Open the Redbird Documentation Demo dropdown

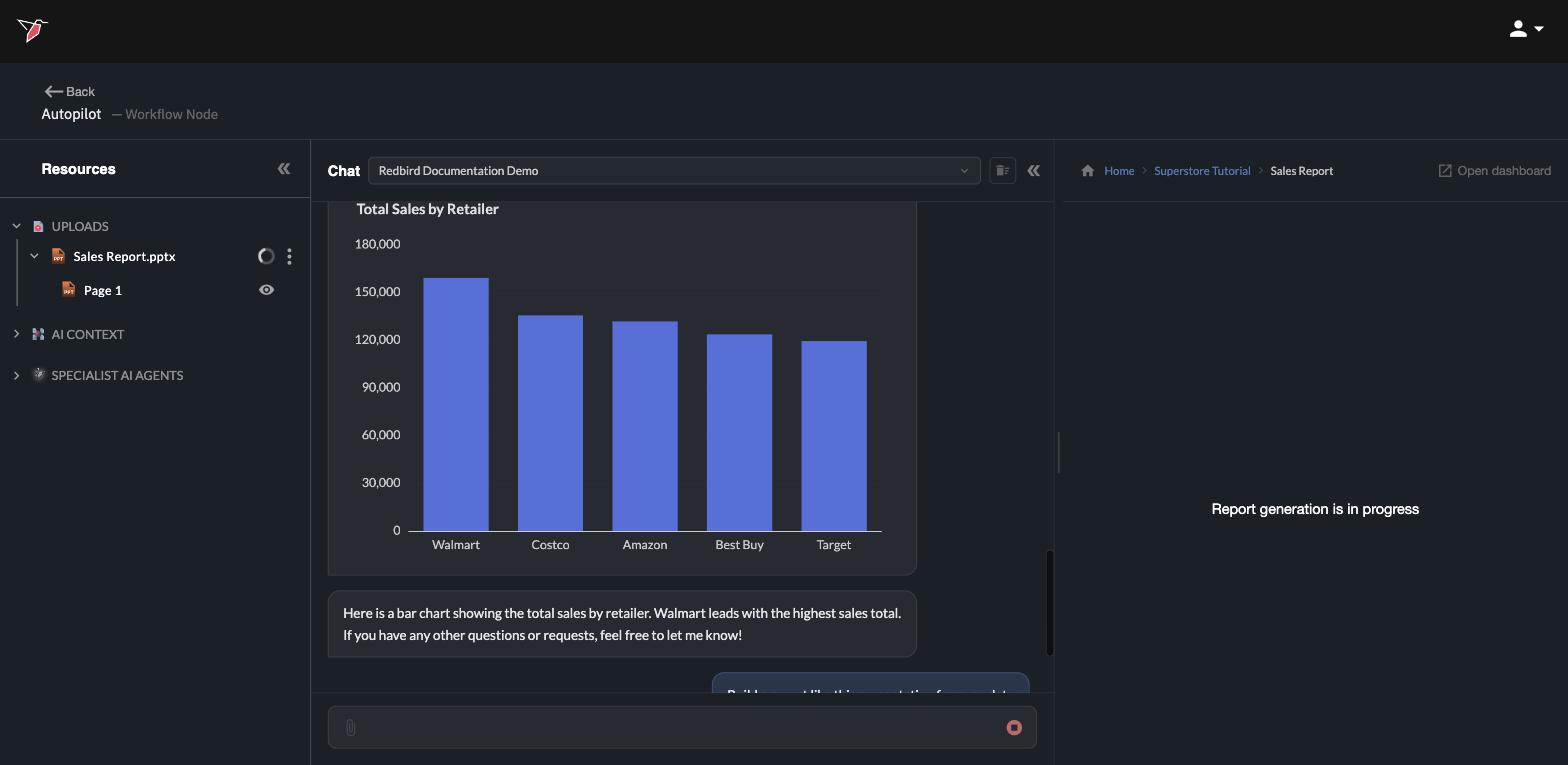click(674, 171)
